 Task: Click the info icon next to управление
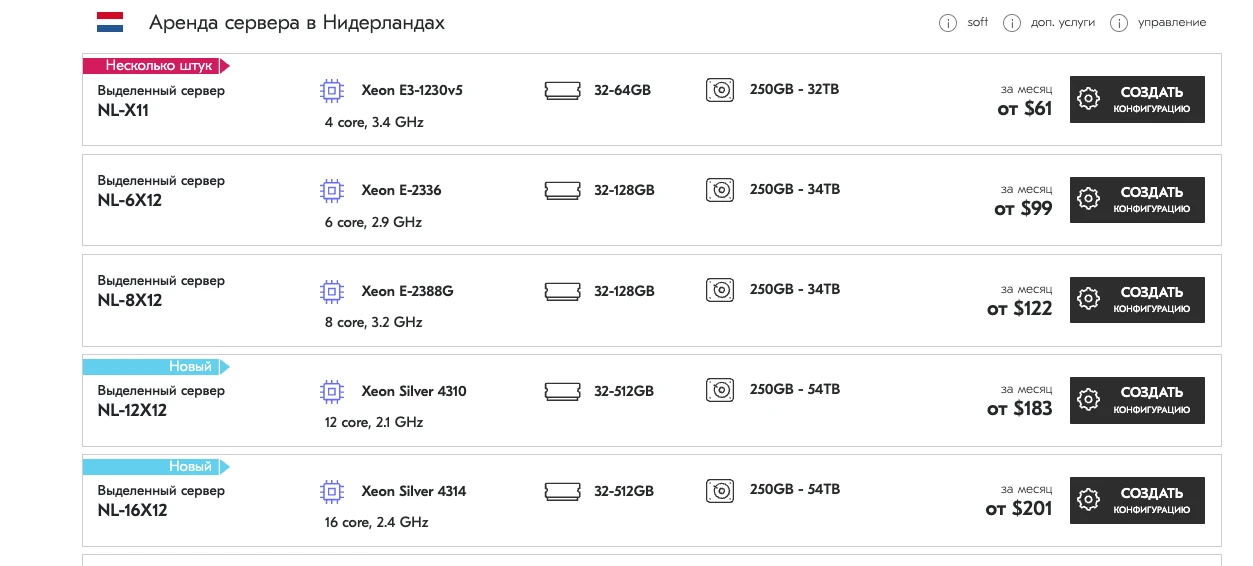pyautogui.click(x=1119, y=23)
